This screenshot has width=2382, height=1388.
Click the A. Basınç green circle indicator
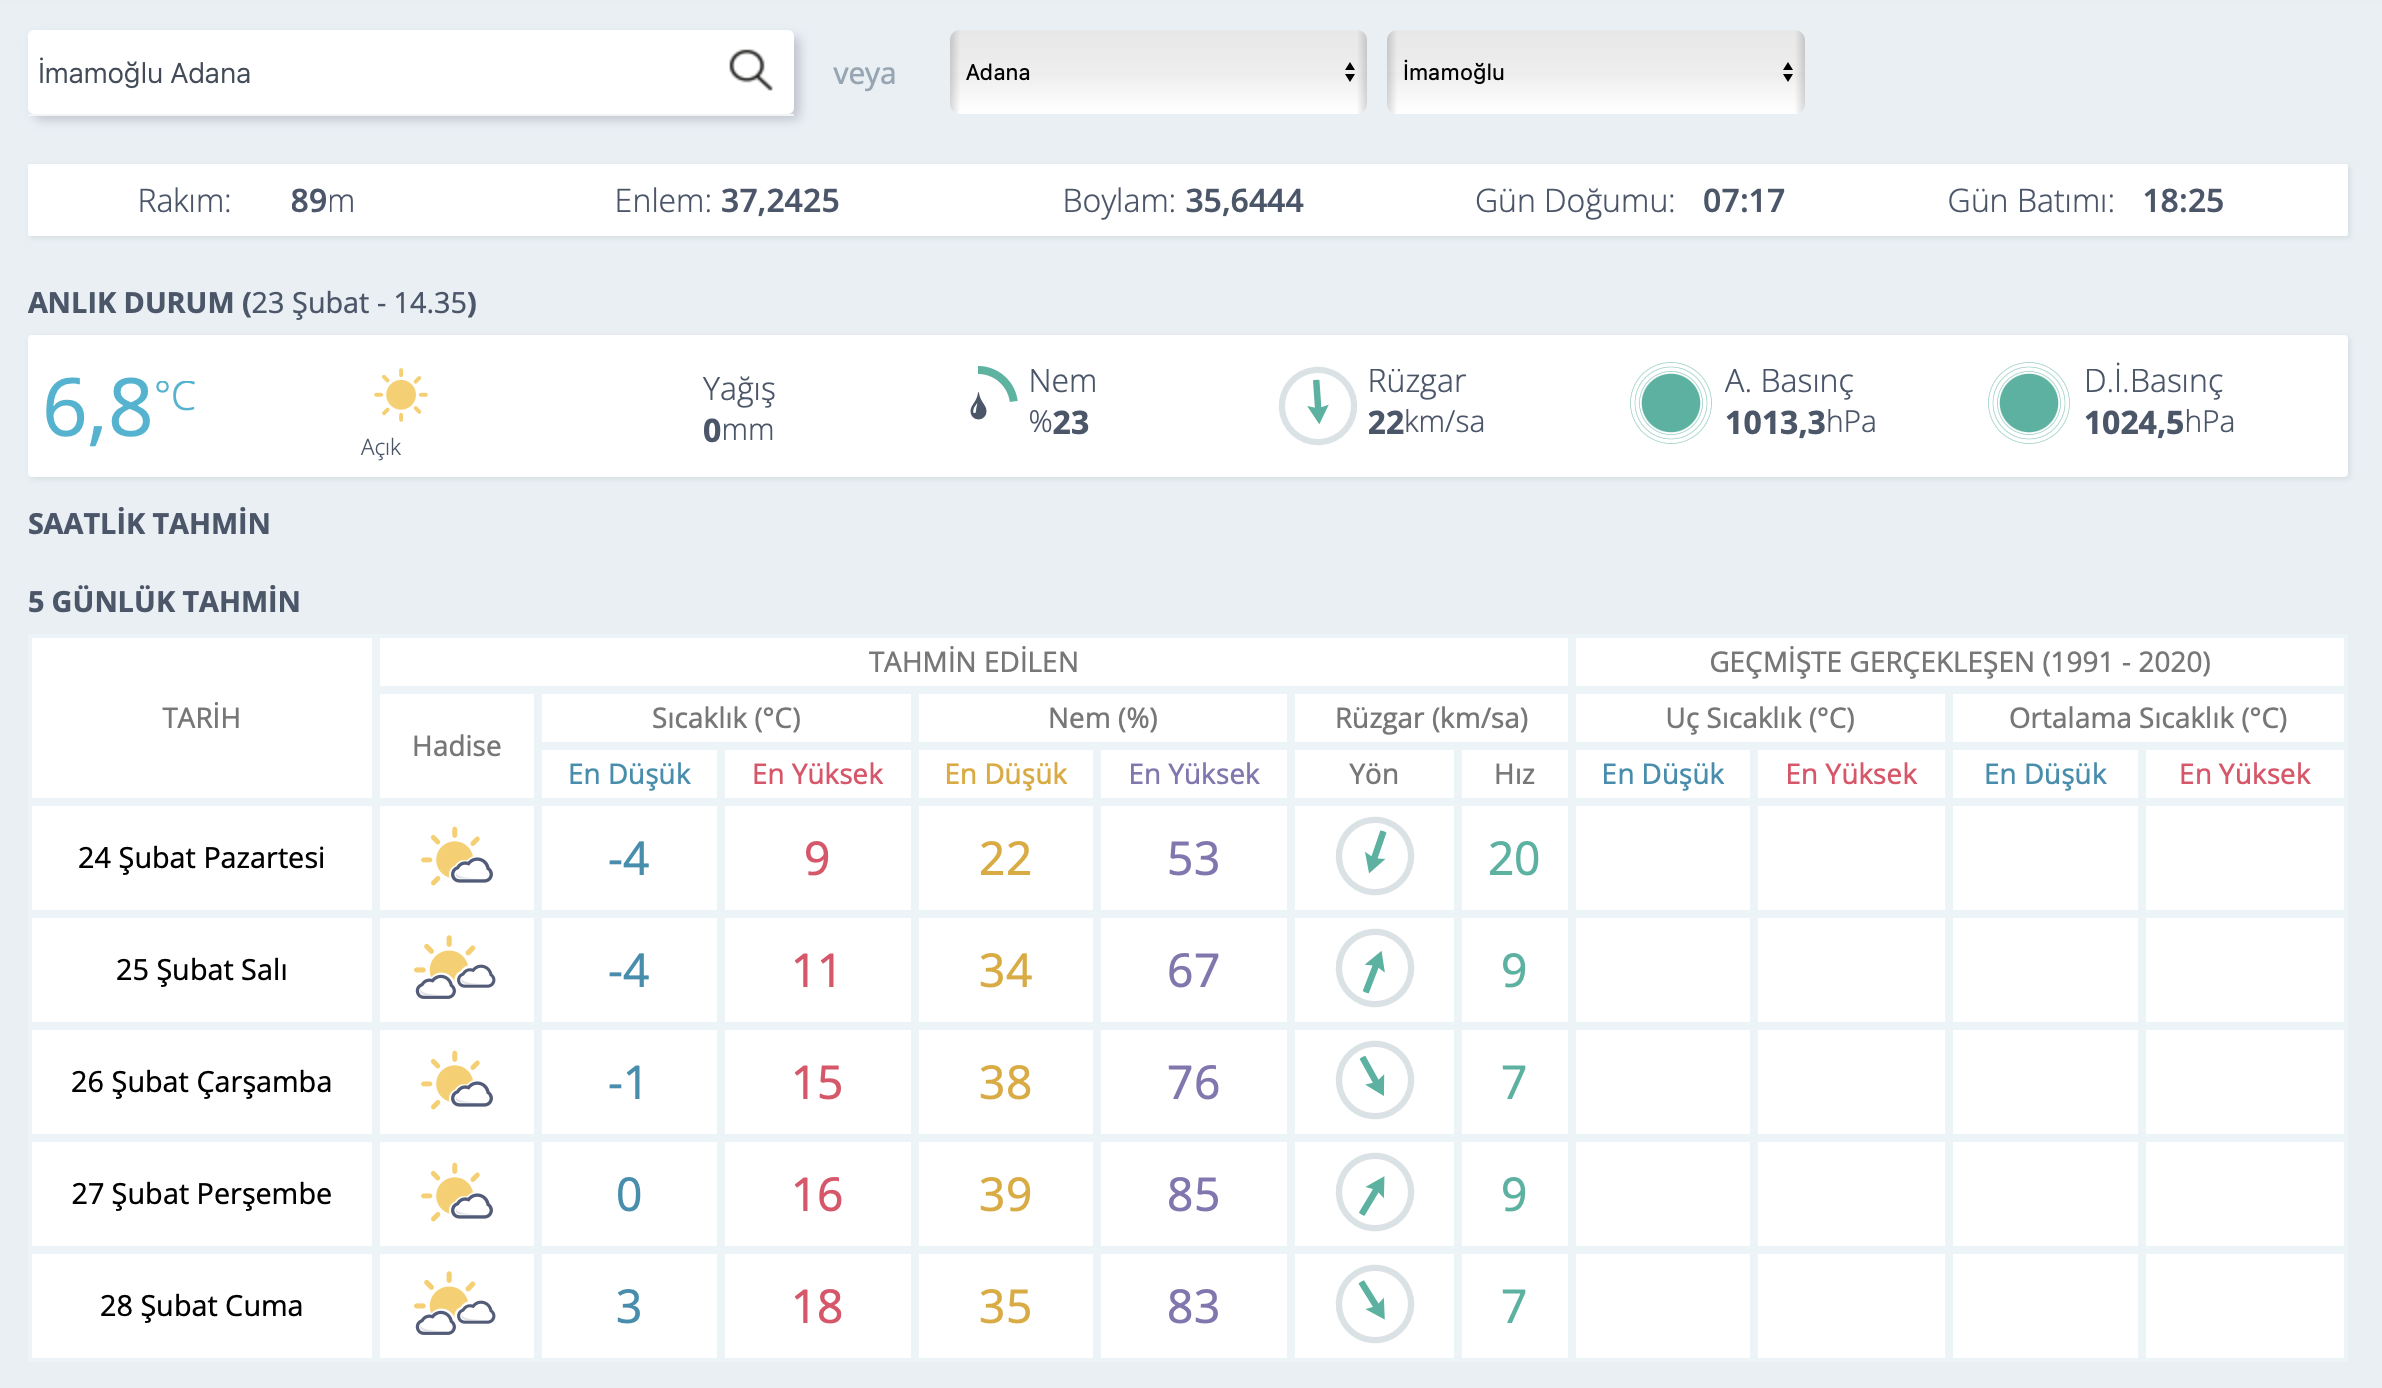[x=1670, y=403]
